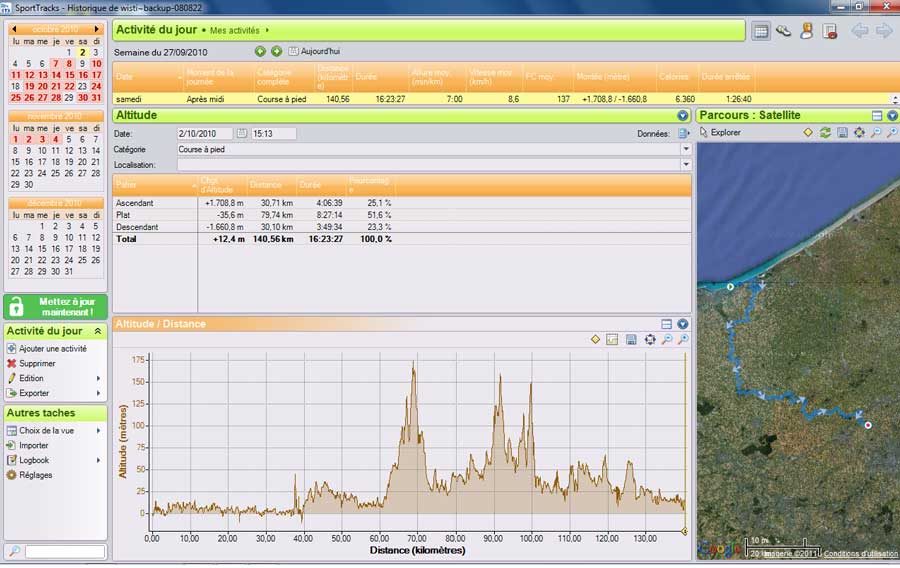The height and width of the screenshot is (568, 900).
Task: Click the time field 15:13
Action: tap(274, 134)
